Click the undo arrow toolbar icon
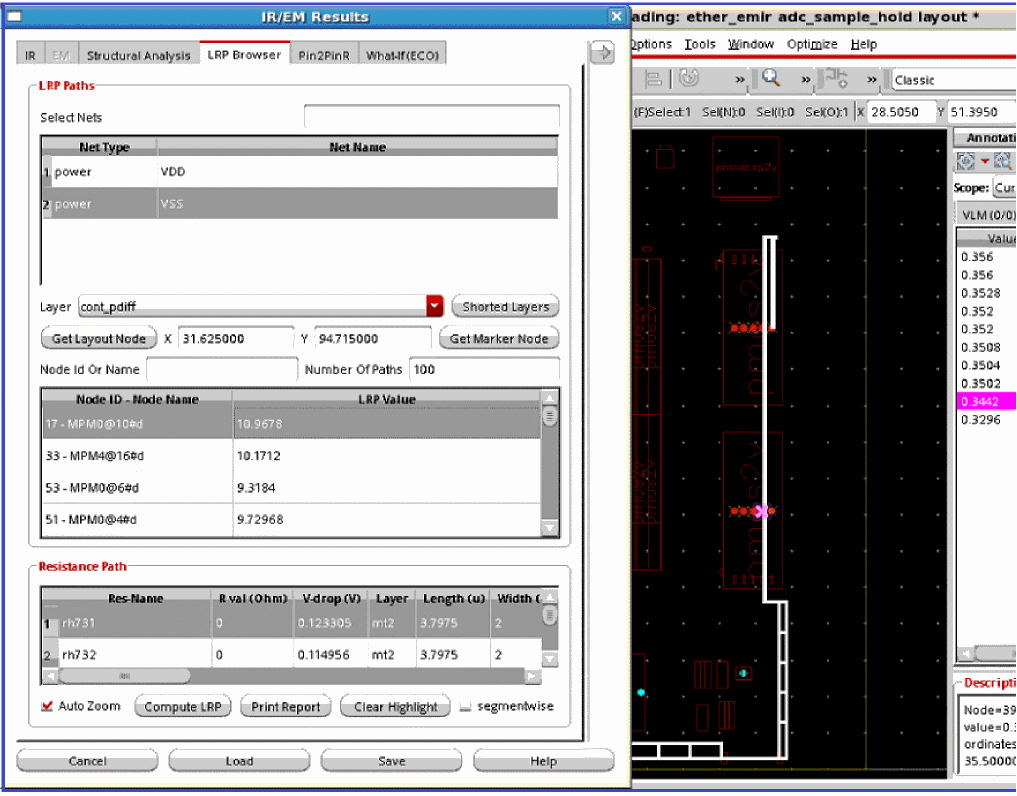Image resolution: width=1017 pixels, height=796 pixels. tap(688, 78)
